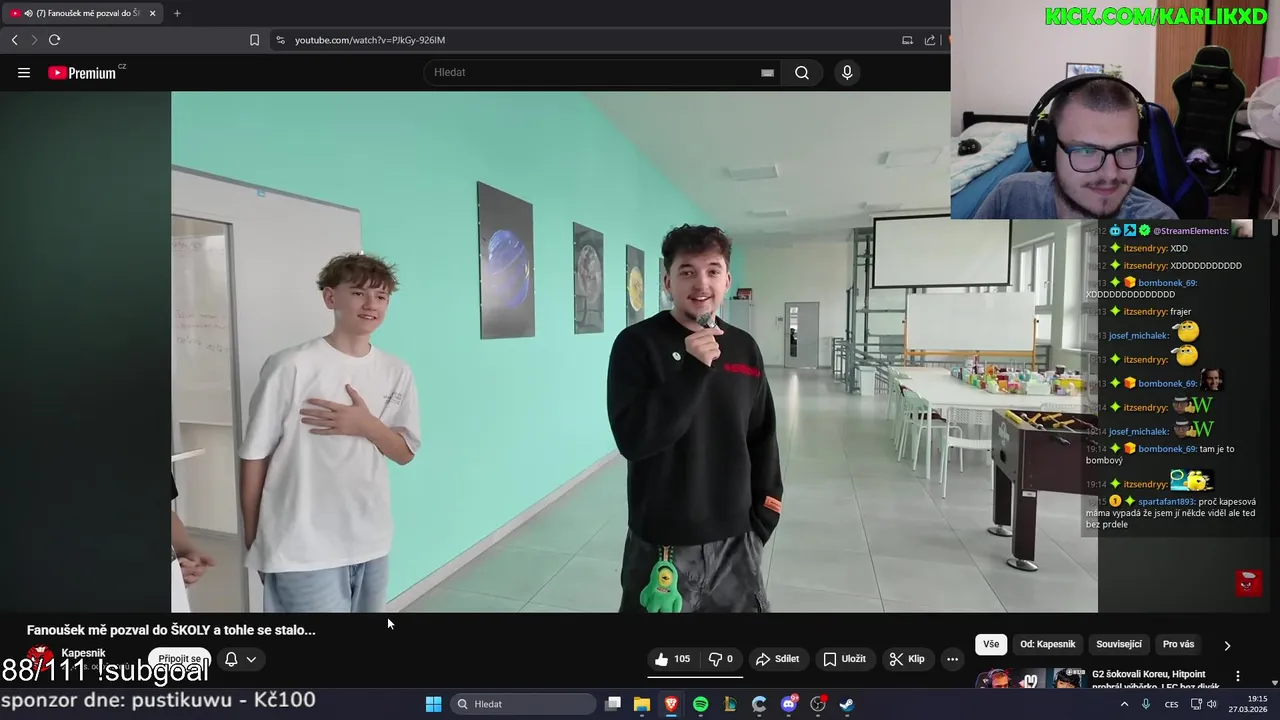Click the red emote icon in chat overlay
The image size is (1280, 720).
pos(1247,582)
